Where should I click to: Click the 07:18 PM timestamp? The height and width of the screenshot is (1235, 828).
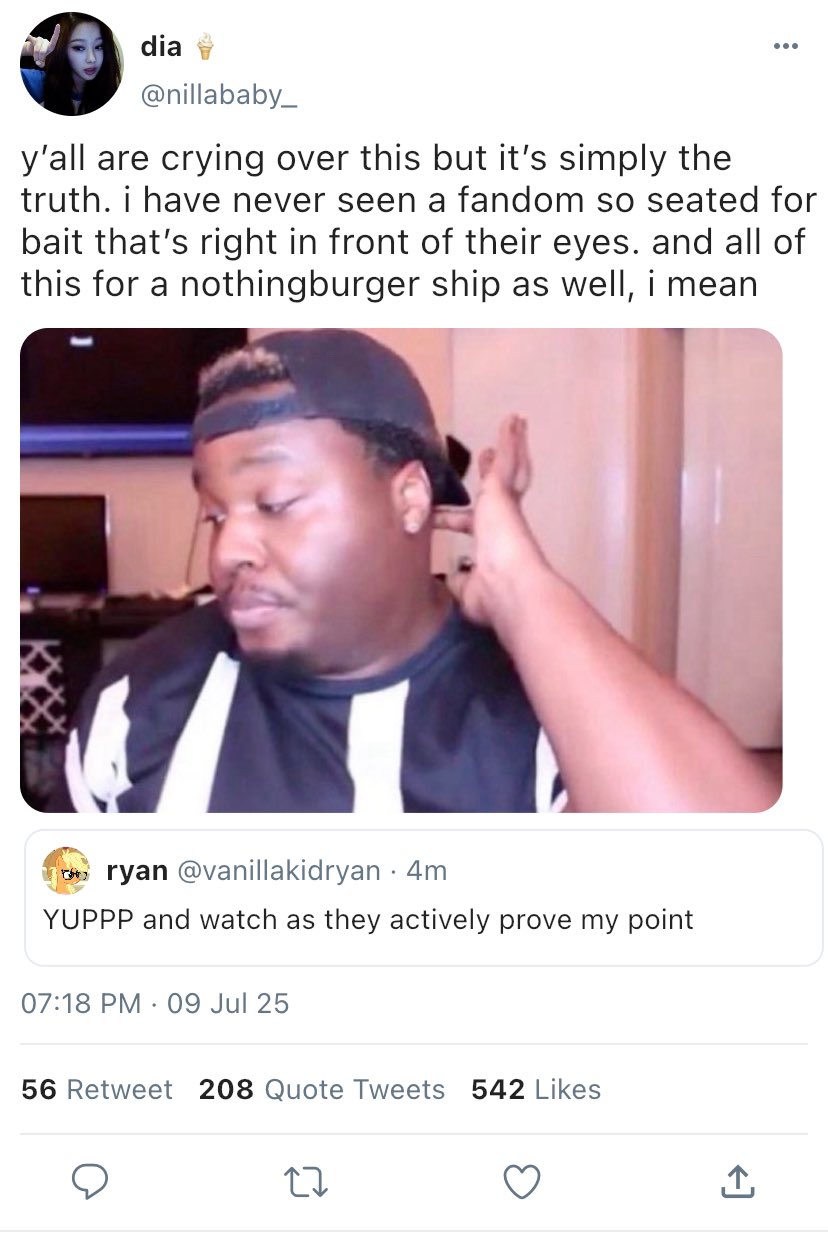[81, 1003]
